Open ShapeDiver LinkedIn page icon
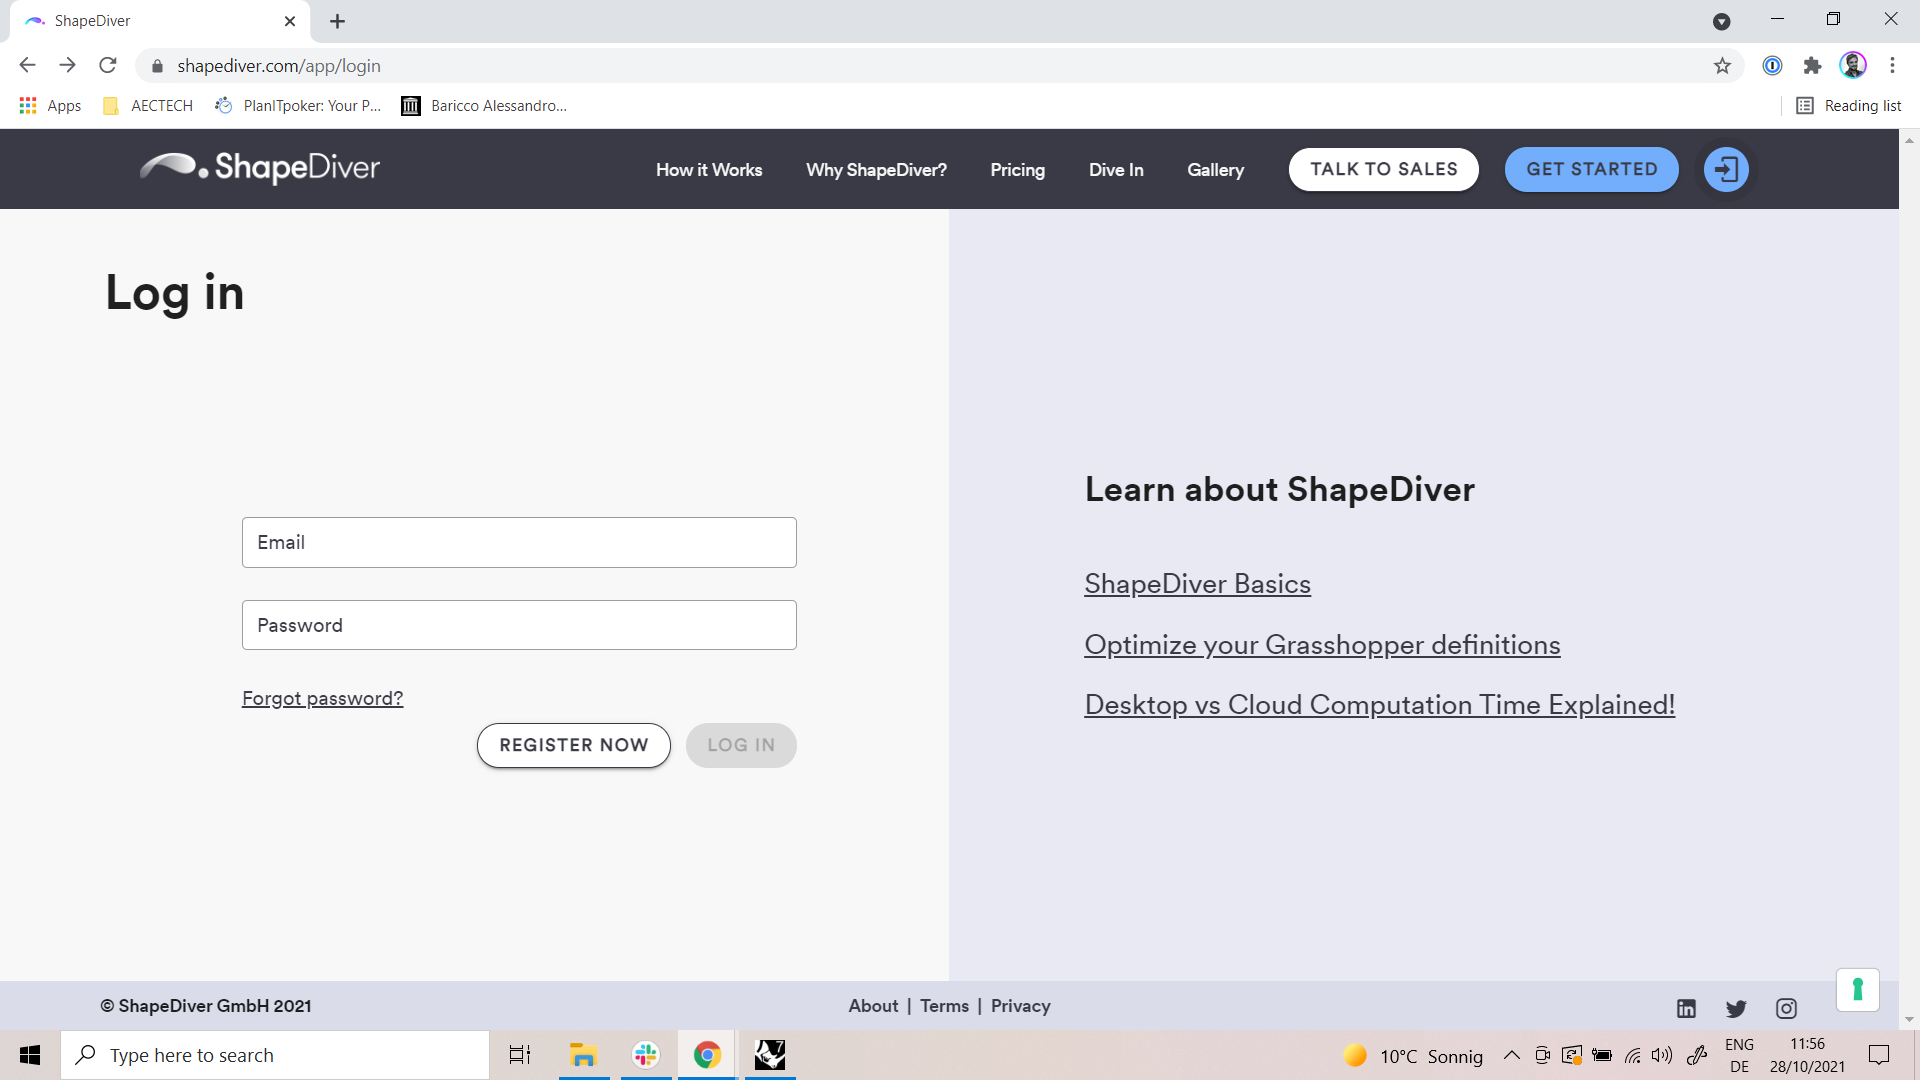The image size is (1920, 1080). tap(1686, 1008)
